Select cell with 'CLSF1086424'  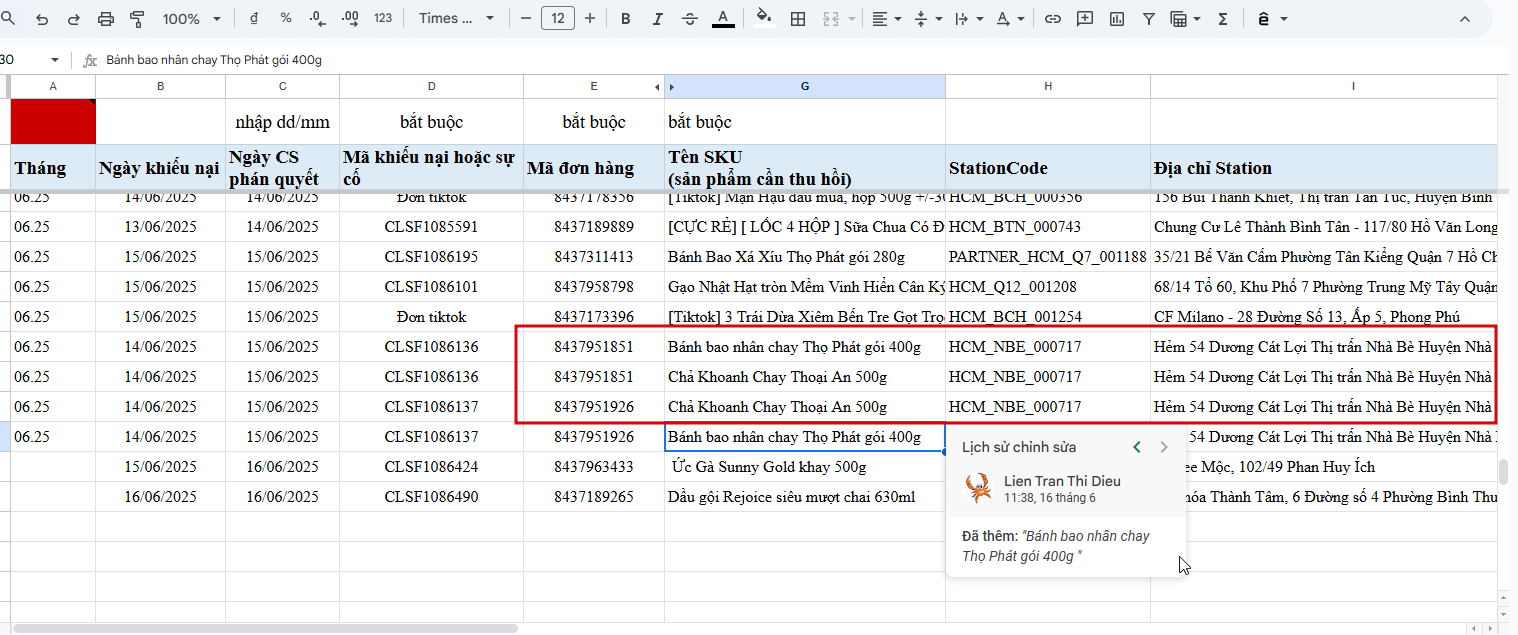(431, 467)
